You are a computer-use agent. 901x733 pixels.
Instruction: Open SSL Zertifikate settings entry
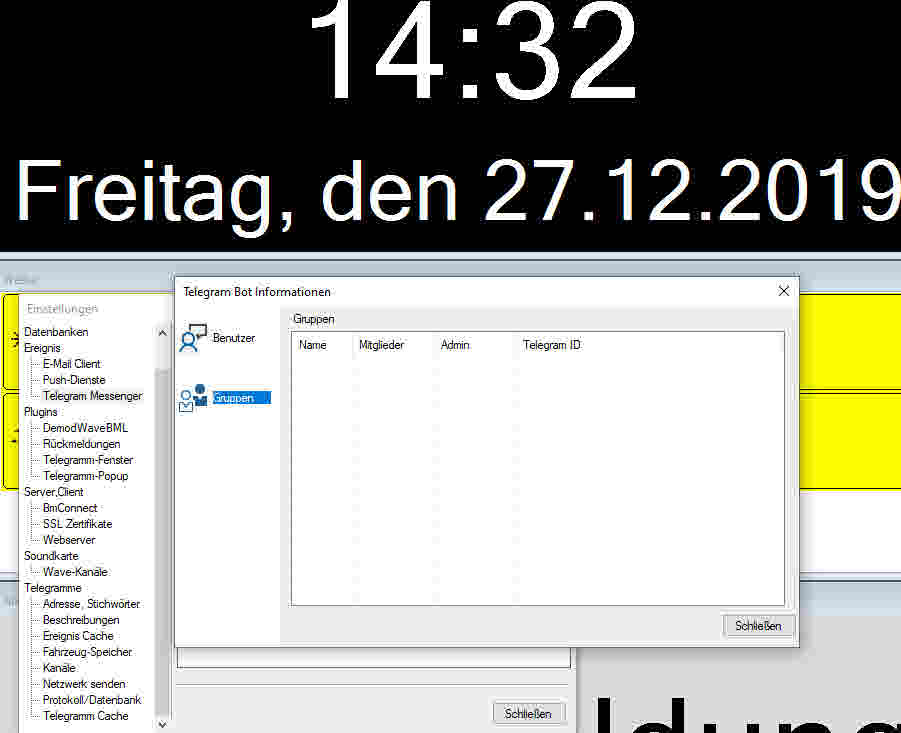click(77, 524)
